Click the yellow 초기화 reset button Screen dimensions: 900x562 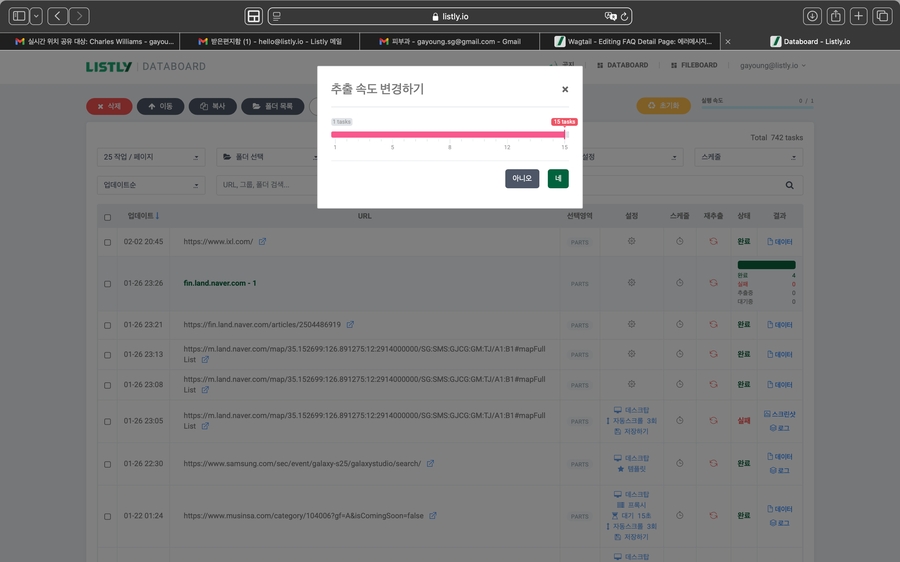[x=664, y=106]
